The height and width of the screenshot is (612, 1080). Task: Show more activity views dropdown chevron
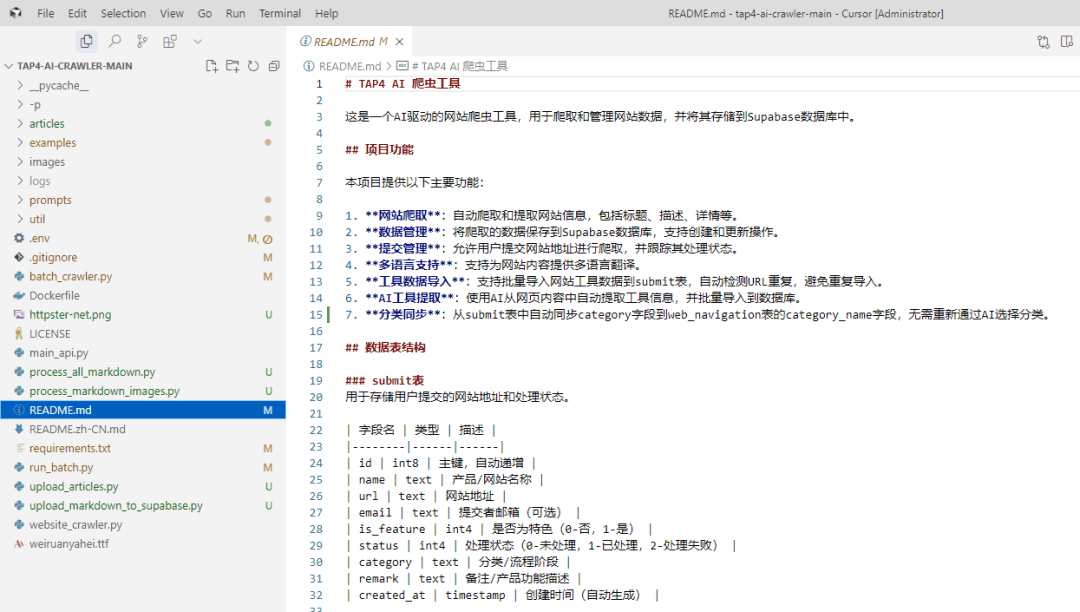coord(198,41)
